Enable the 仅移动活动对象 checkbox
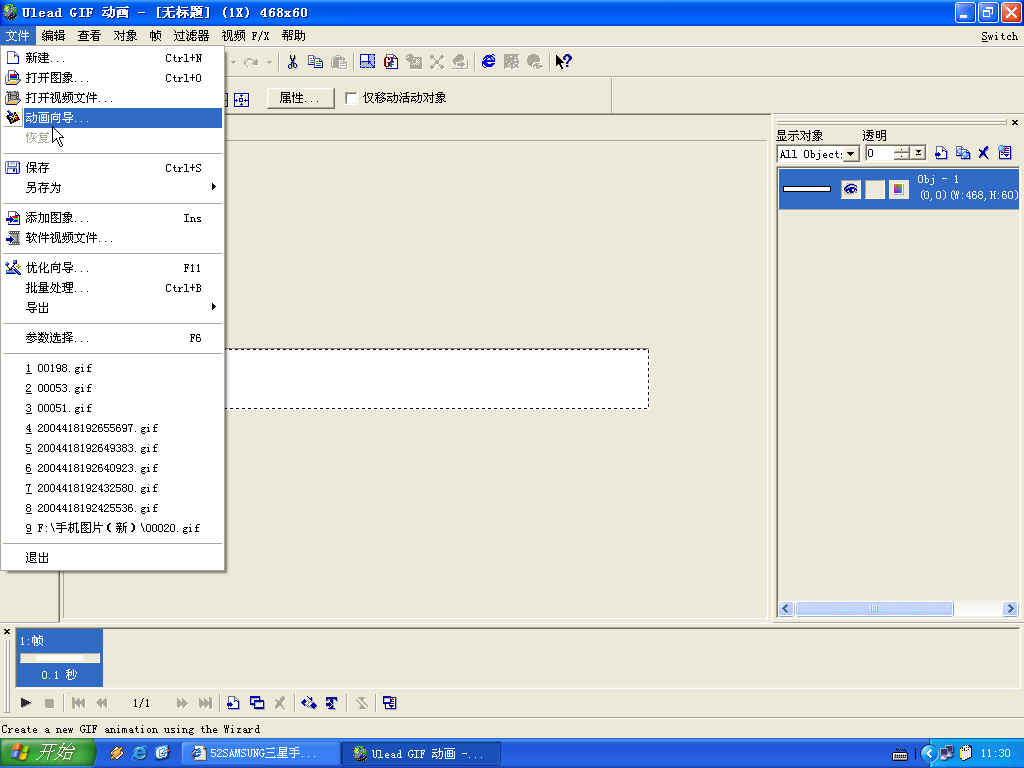Image resolution: width=1024 pixels, height=768 pixels. click(x=351, y=97)
